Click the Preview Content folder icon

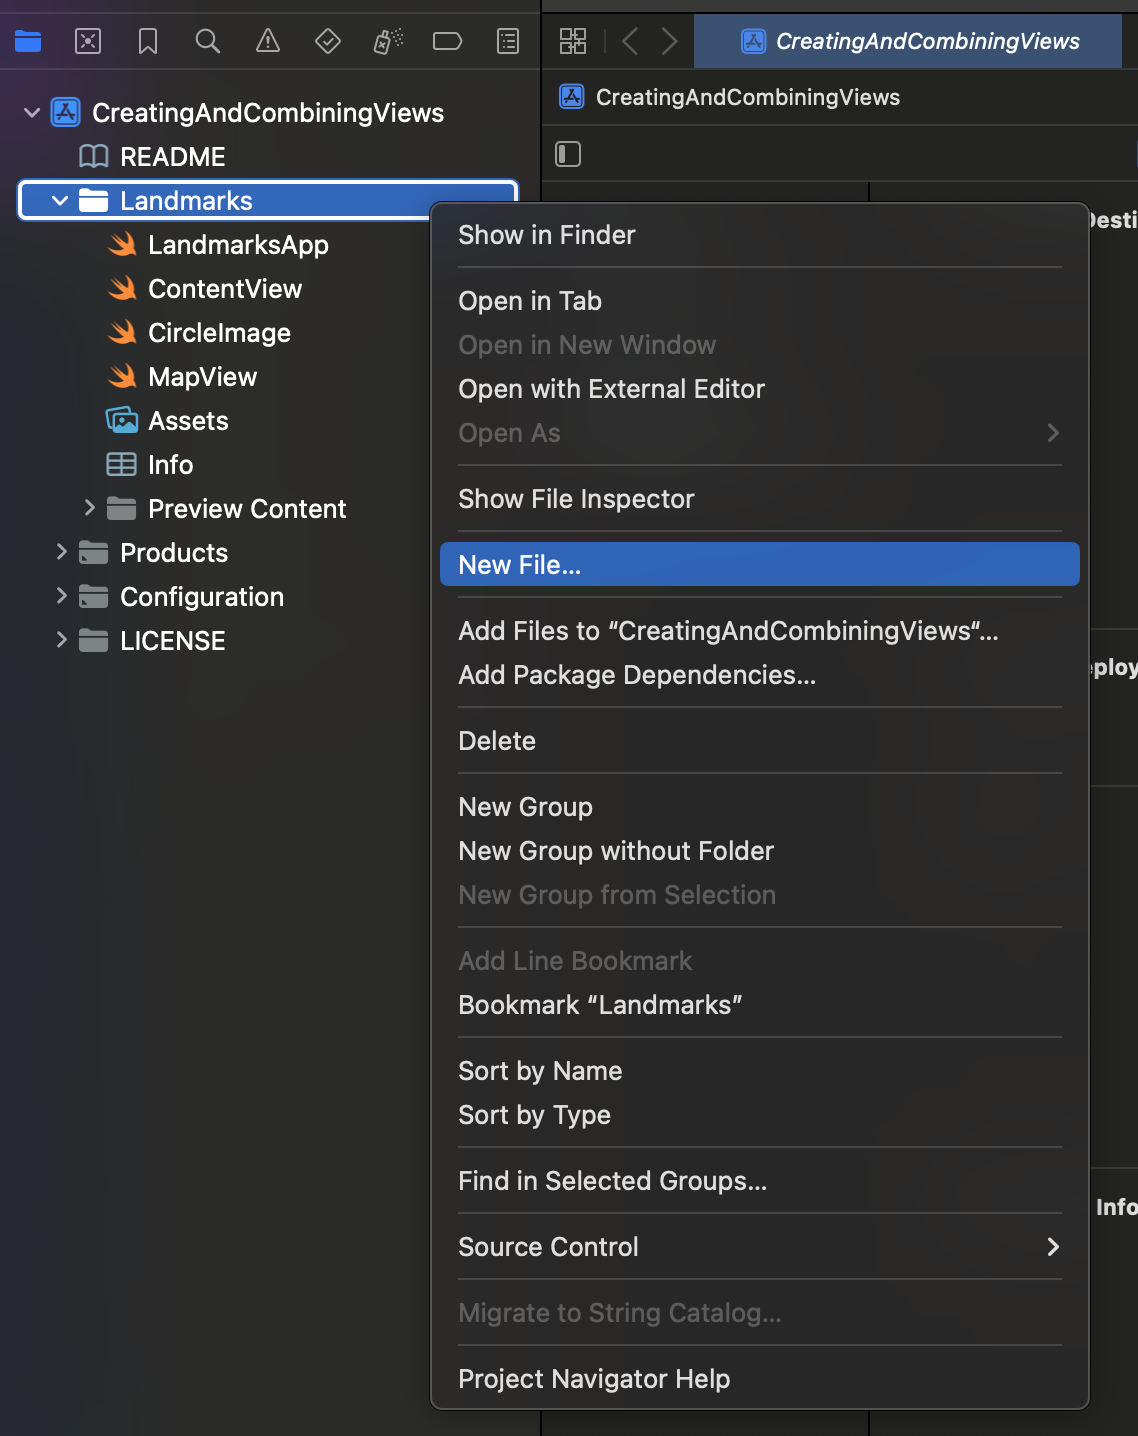pos(122,508)
